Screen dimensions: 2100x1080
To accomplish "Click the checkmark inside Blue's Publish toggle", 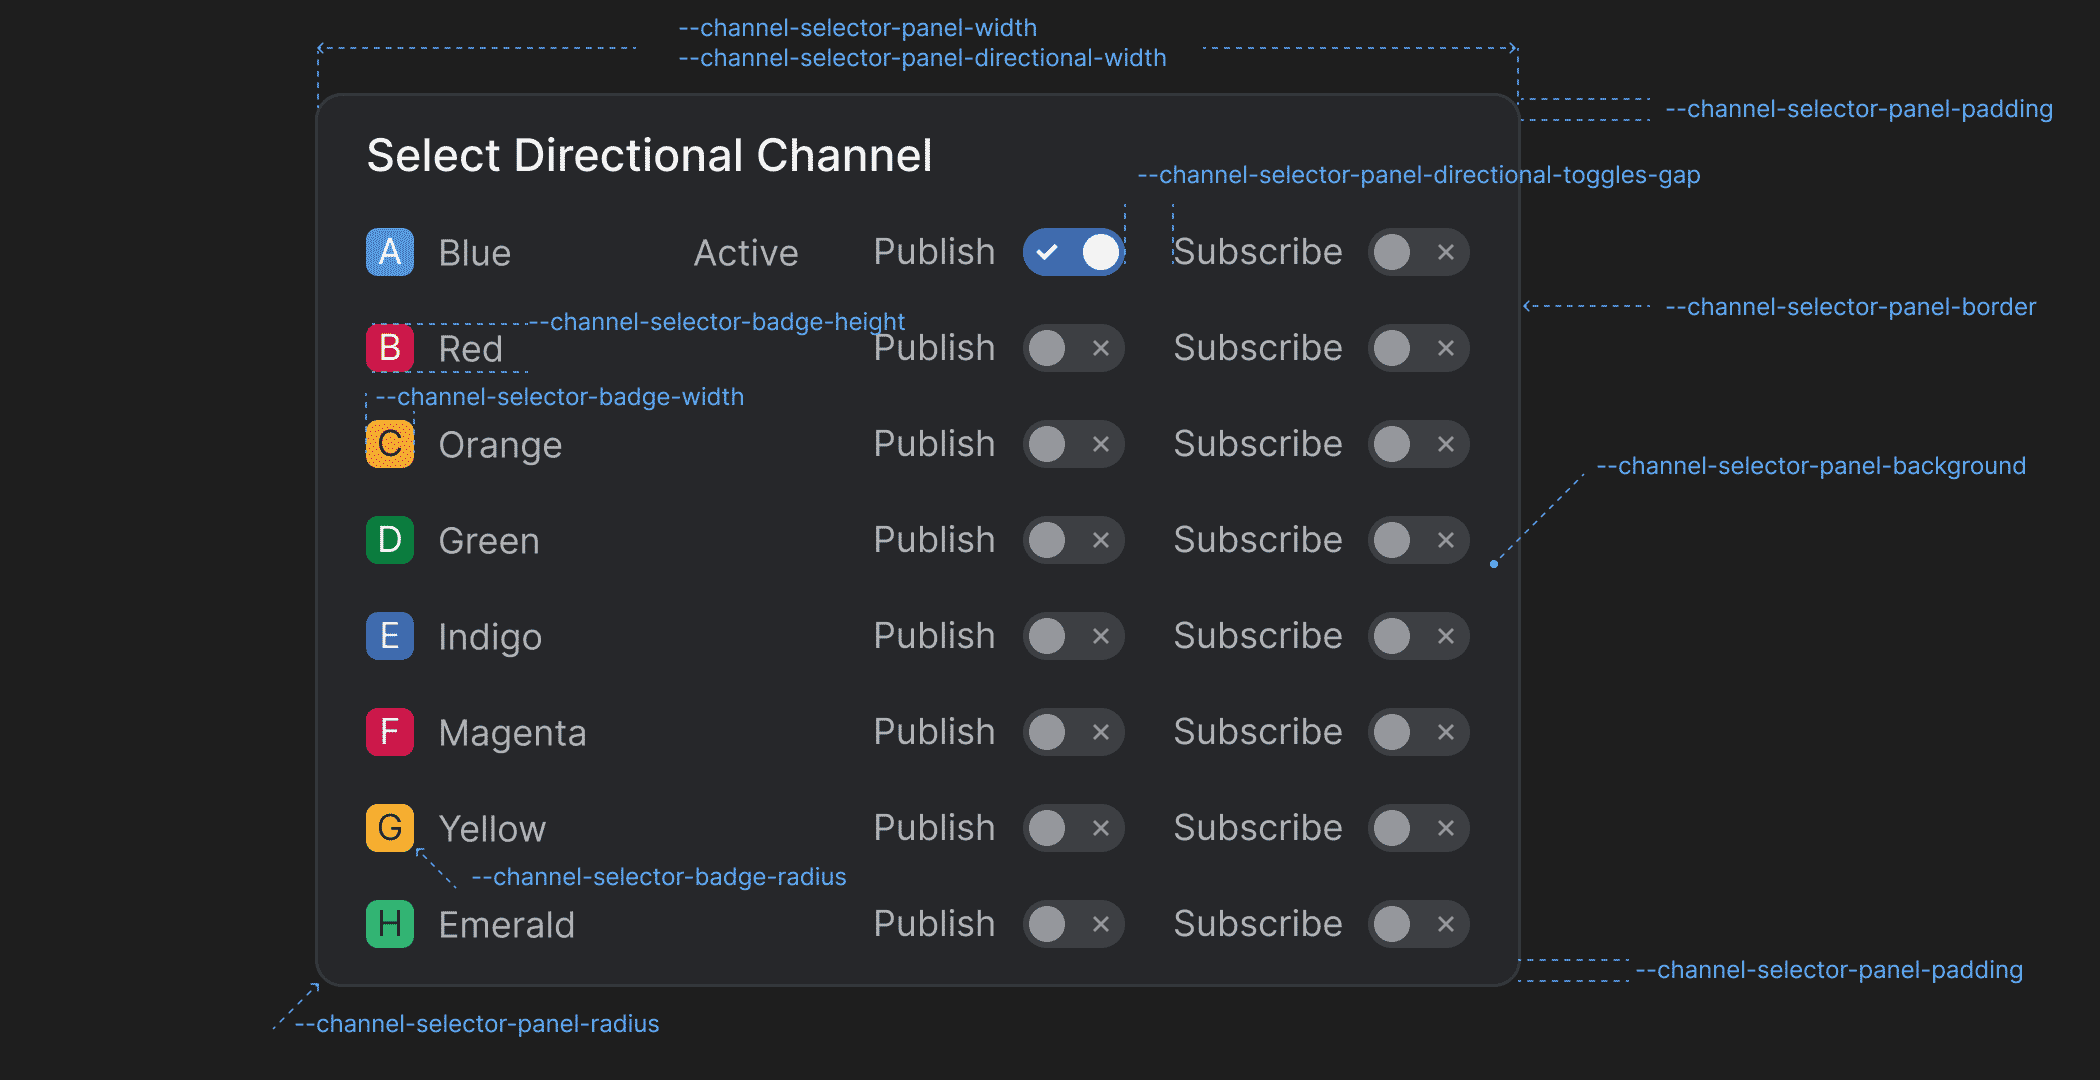I will (x=1048, y=252).
